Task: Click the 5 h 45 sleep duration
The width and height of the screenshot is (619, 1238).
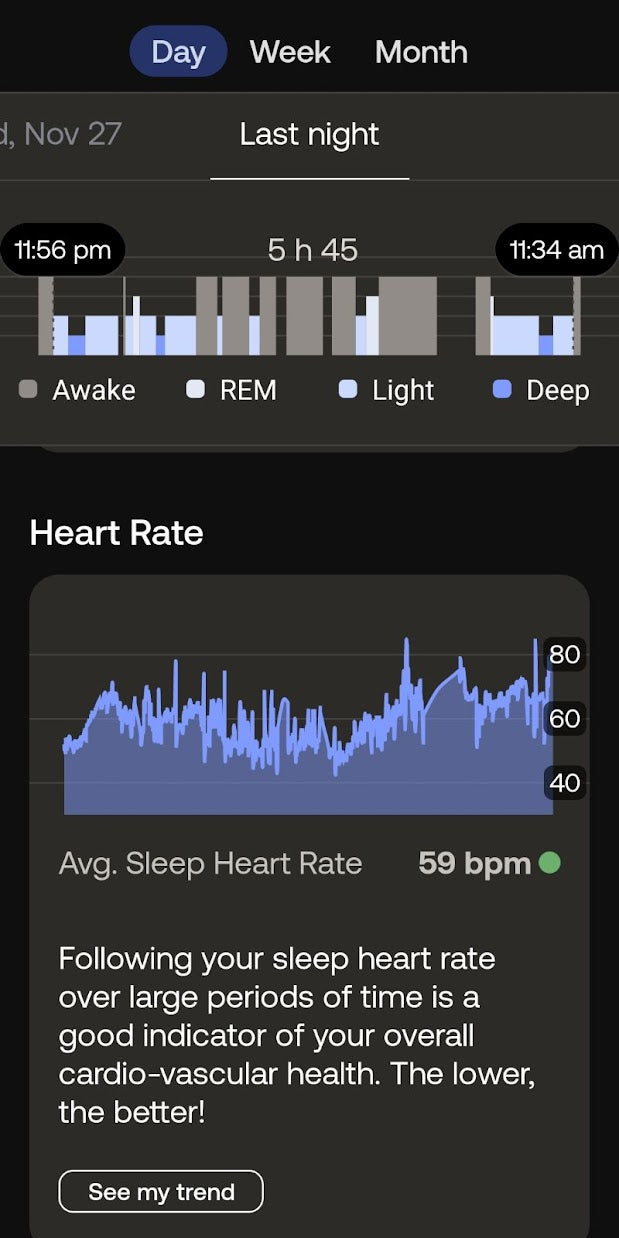Action: [x=312, y=250]
